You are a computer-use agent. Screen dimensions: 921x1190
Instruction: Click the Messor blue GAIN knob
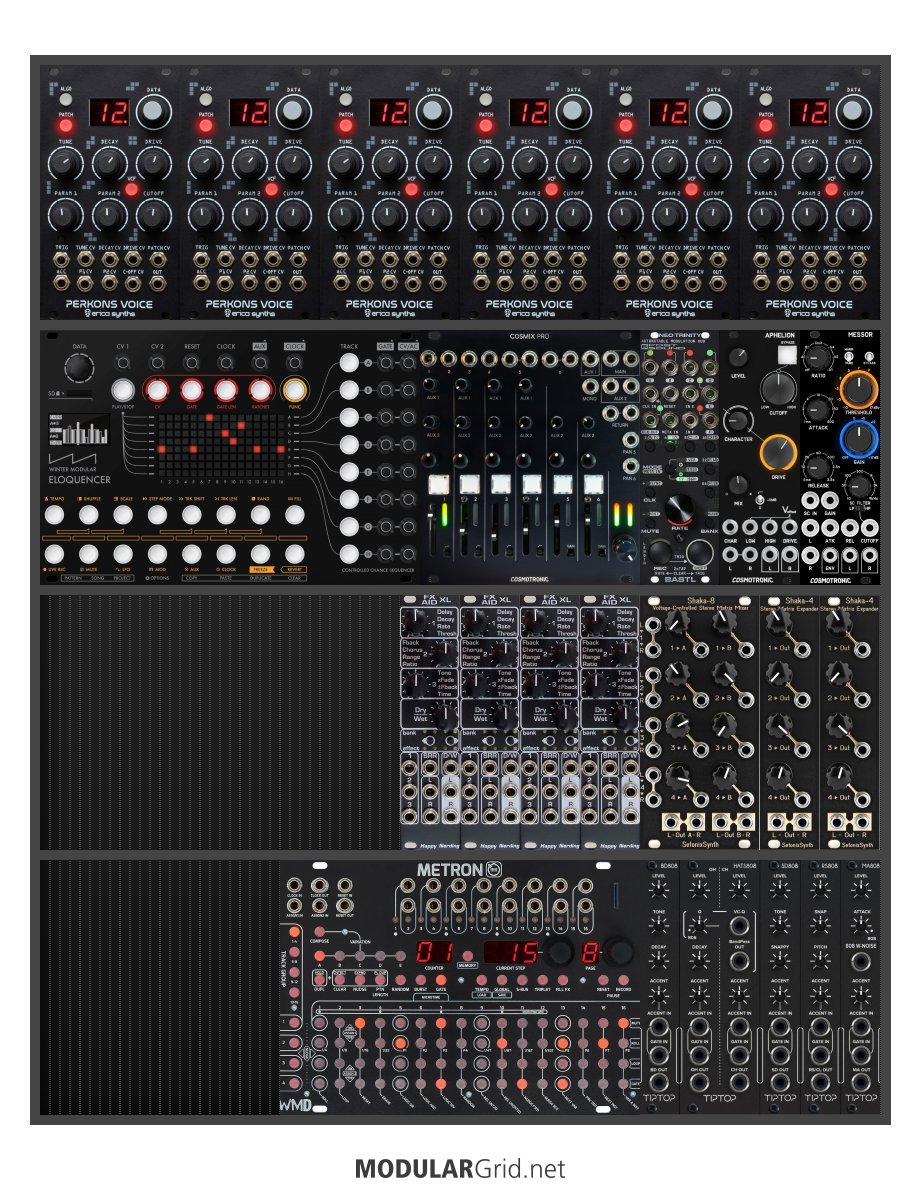(858, 439)
